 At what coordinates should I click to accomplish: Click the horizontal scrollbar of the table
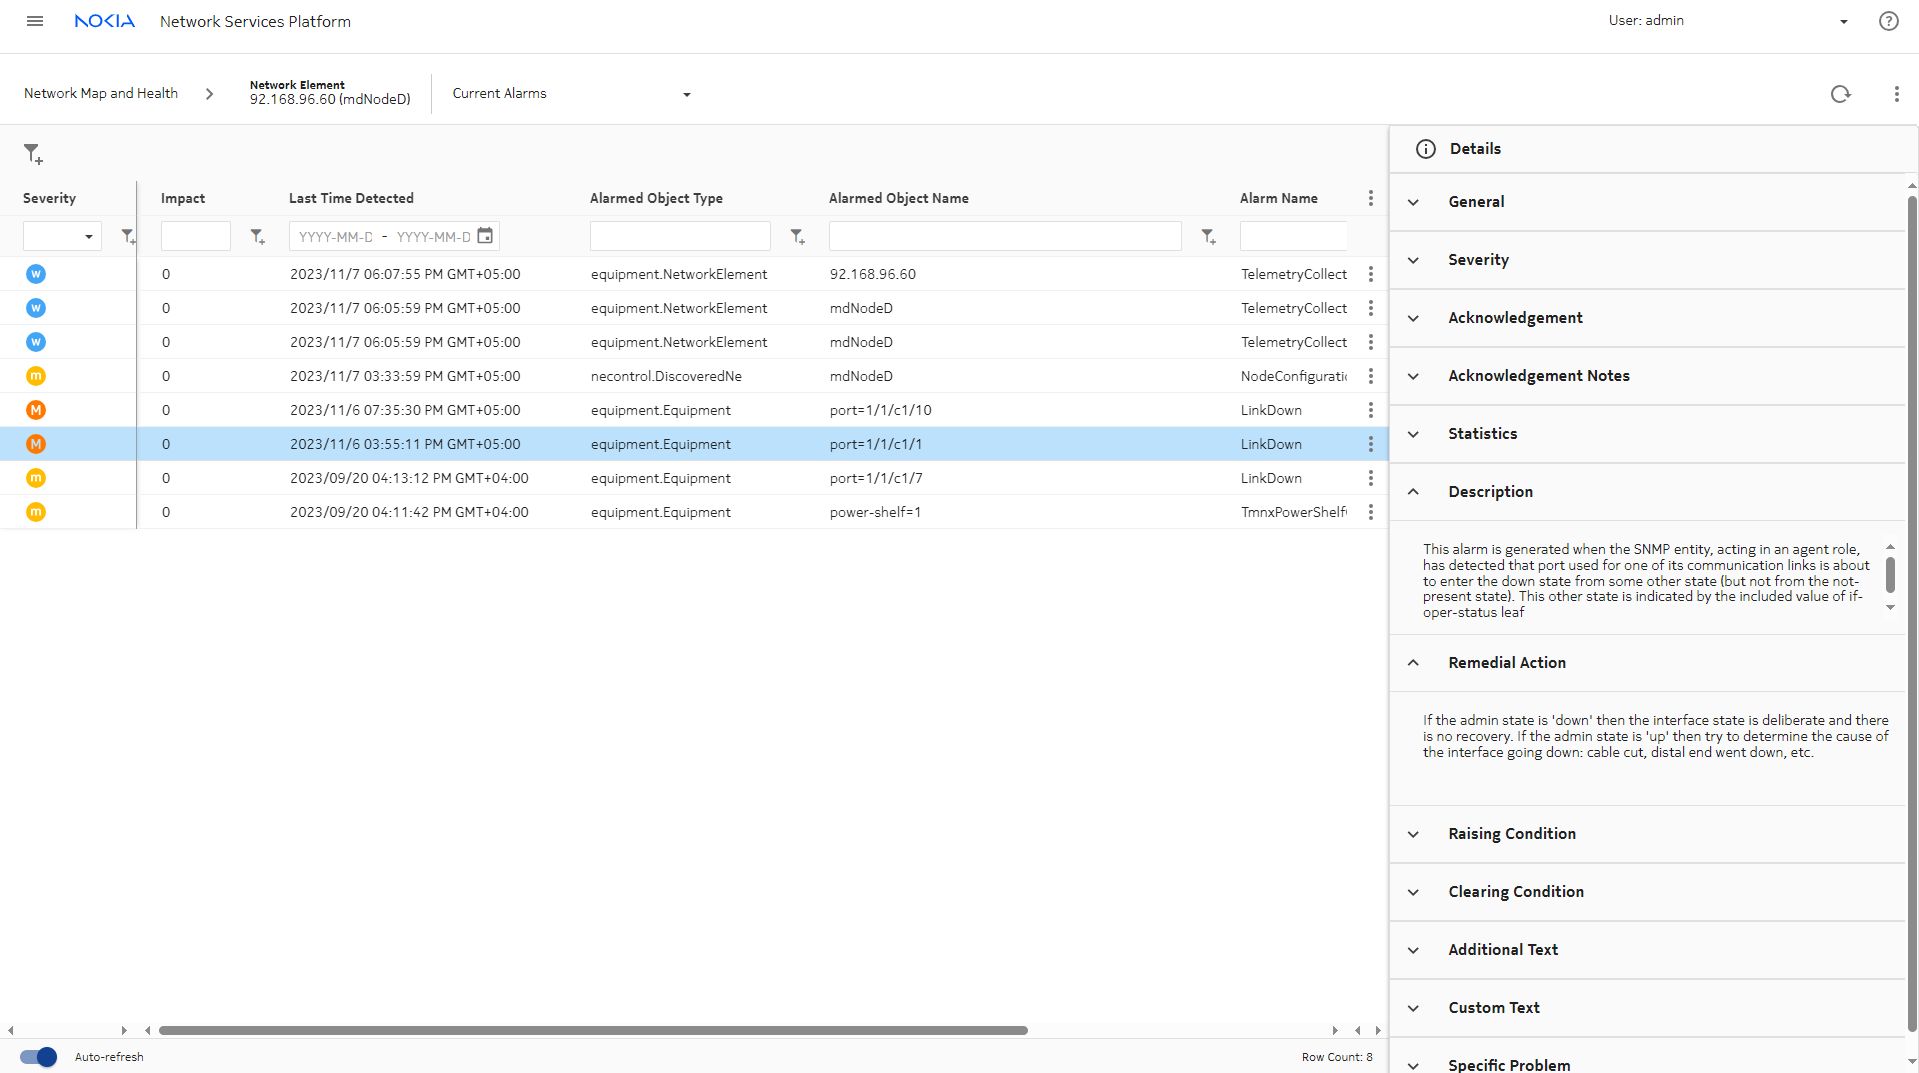[593, 1030]
